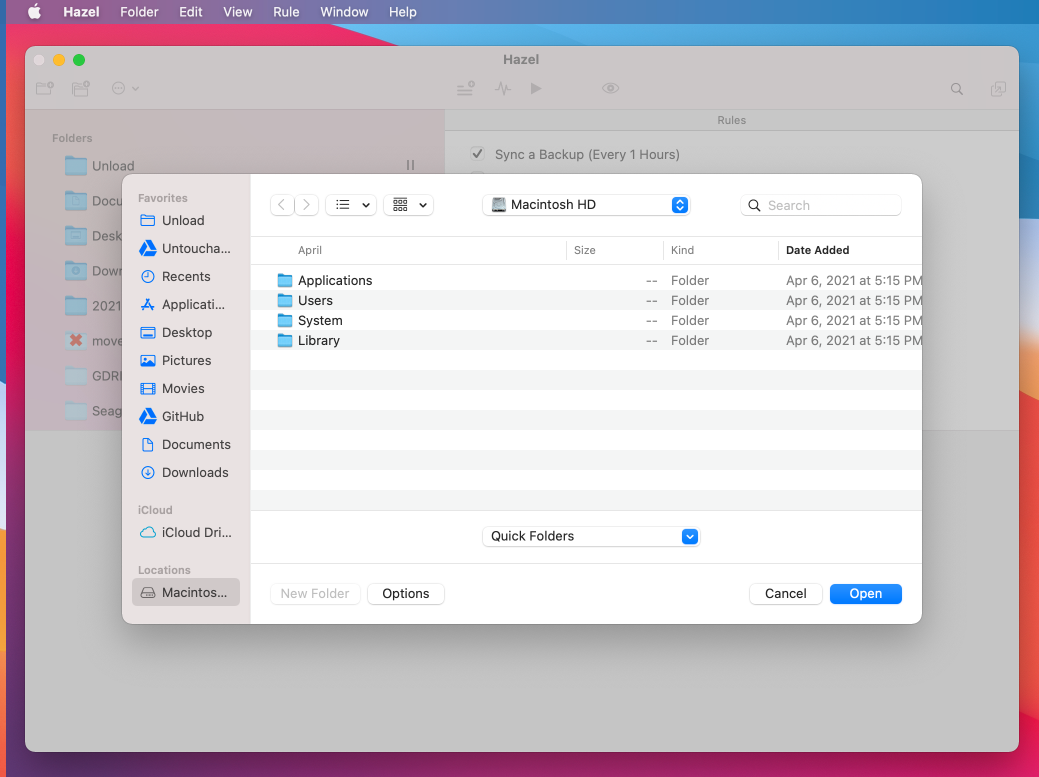Expand the Macintosh HD location popup
This screenshot has width=1039, height=777.
586,205
